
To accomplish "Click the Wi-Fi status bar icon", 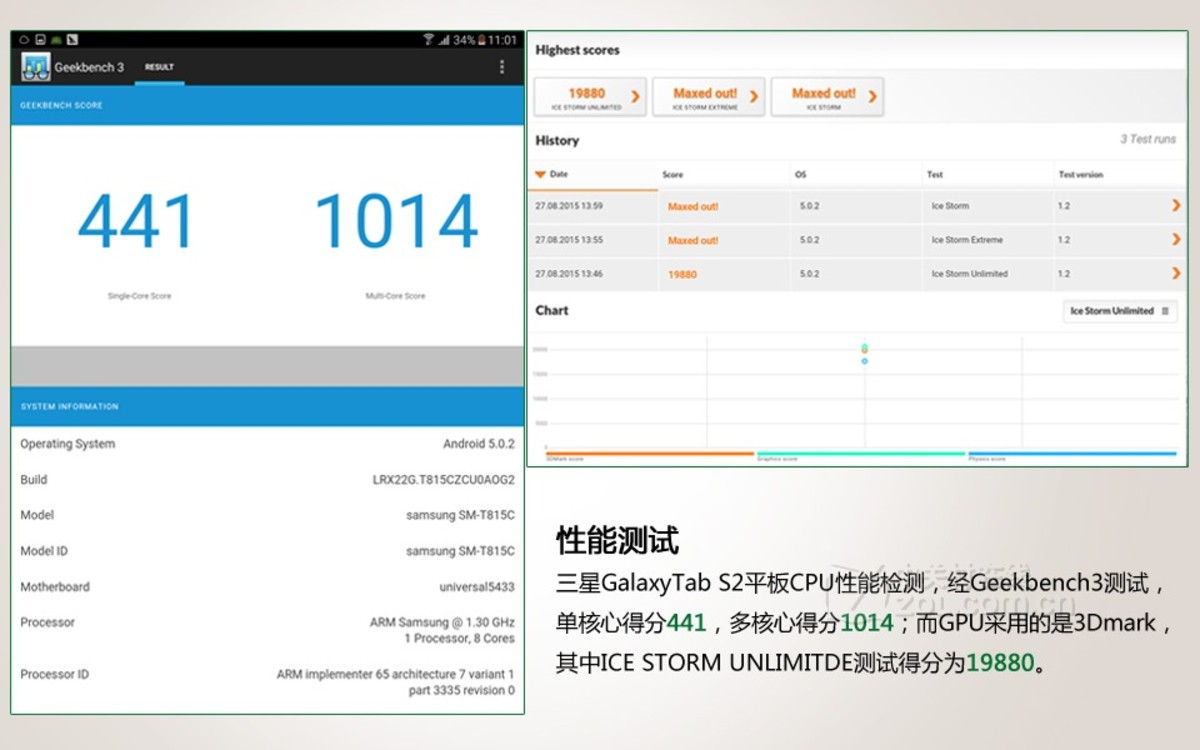I will coord(428,40).
